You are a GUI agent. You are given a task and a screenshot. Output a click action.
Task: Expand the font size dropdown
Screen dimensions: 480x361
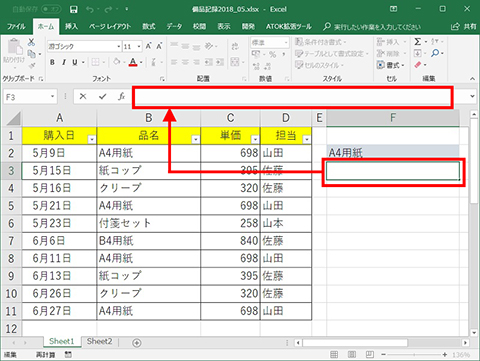click(139, 47)
